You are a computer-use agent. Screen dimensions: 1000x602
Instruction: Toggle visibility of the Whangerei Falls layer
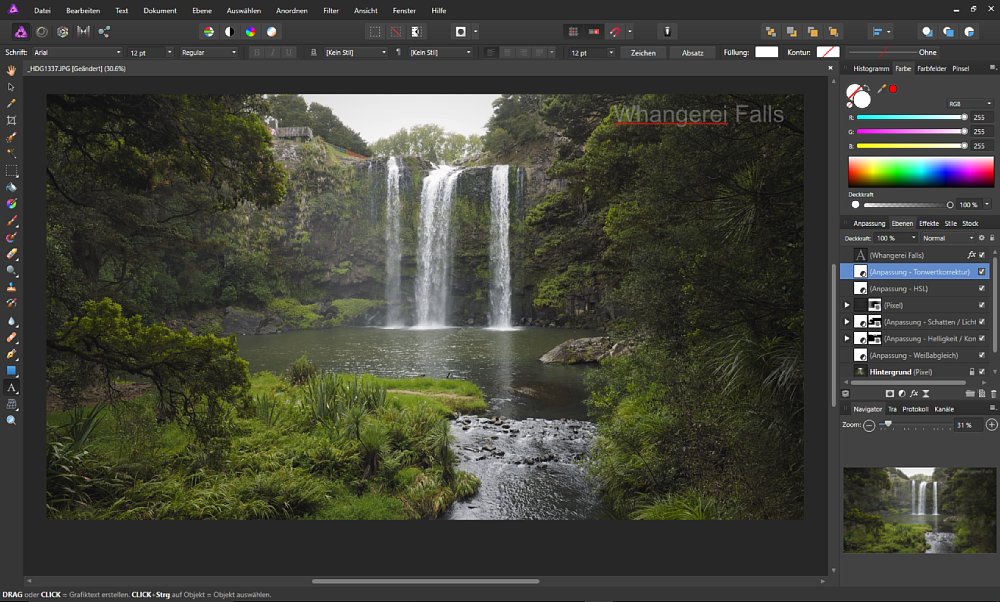coord(982,255)
